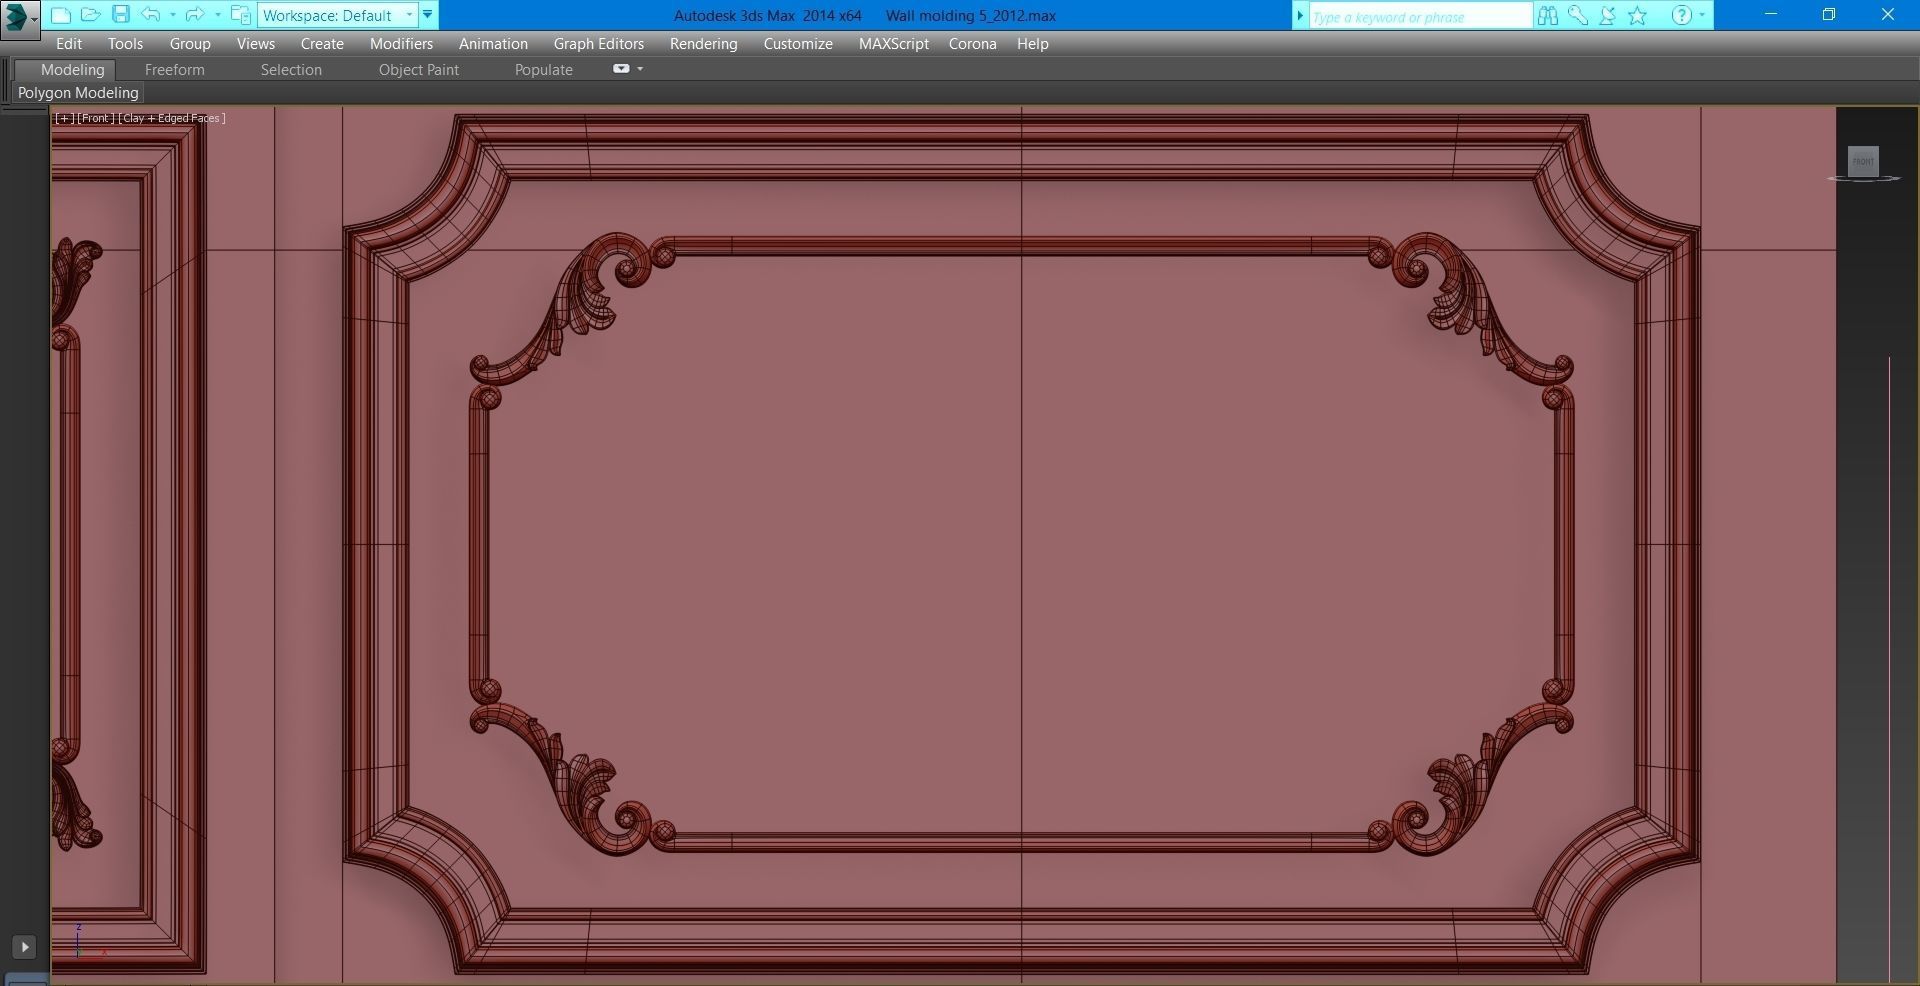Click the InfoCenter search input field
The image size is (1920, 986).
(x=1420, y=16)
